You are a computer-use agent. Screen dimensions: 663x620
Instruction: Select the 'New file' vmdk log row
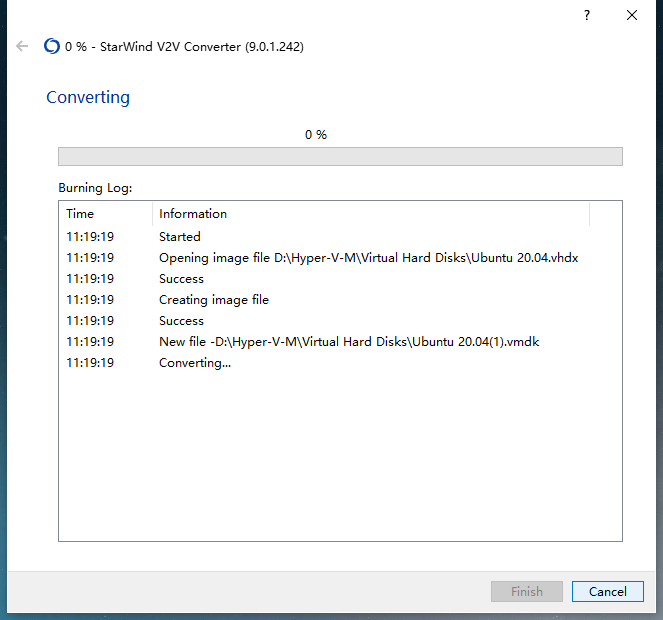point(340,341)
